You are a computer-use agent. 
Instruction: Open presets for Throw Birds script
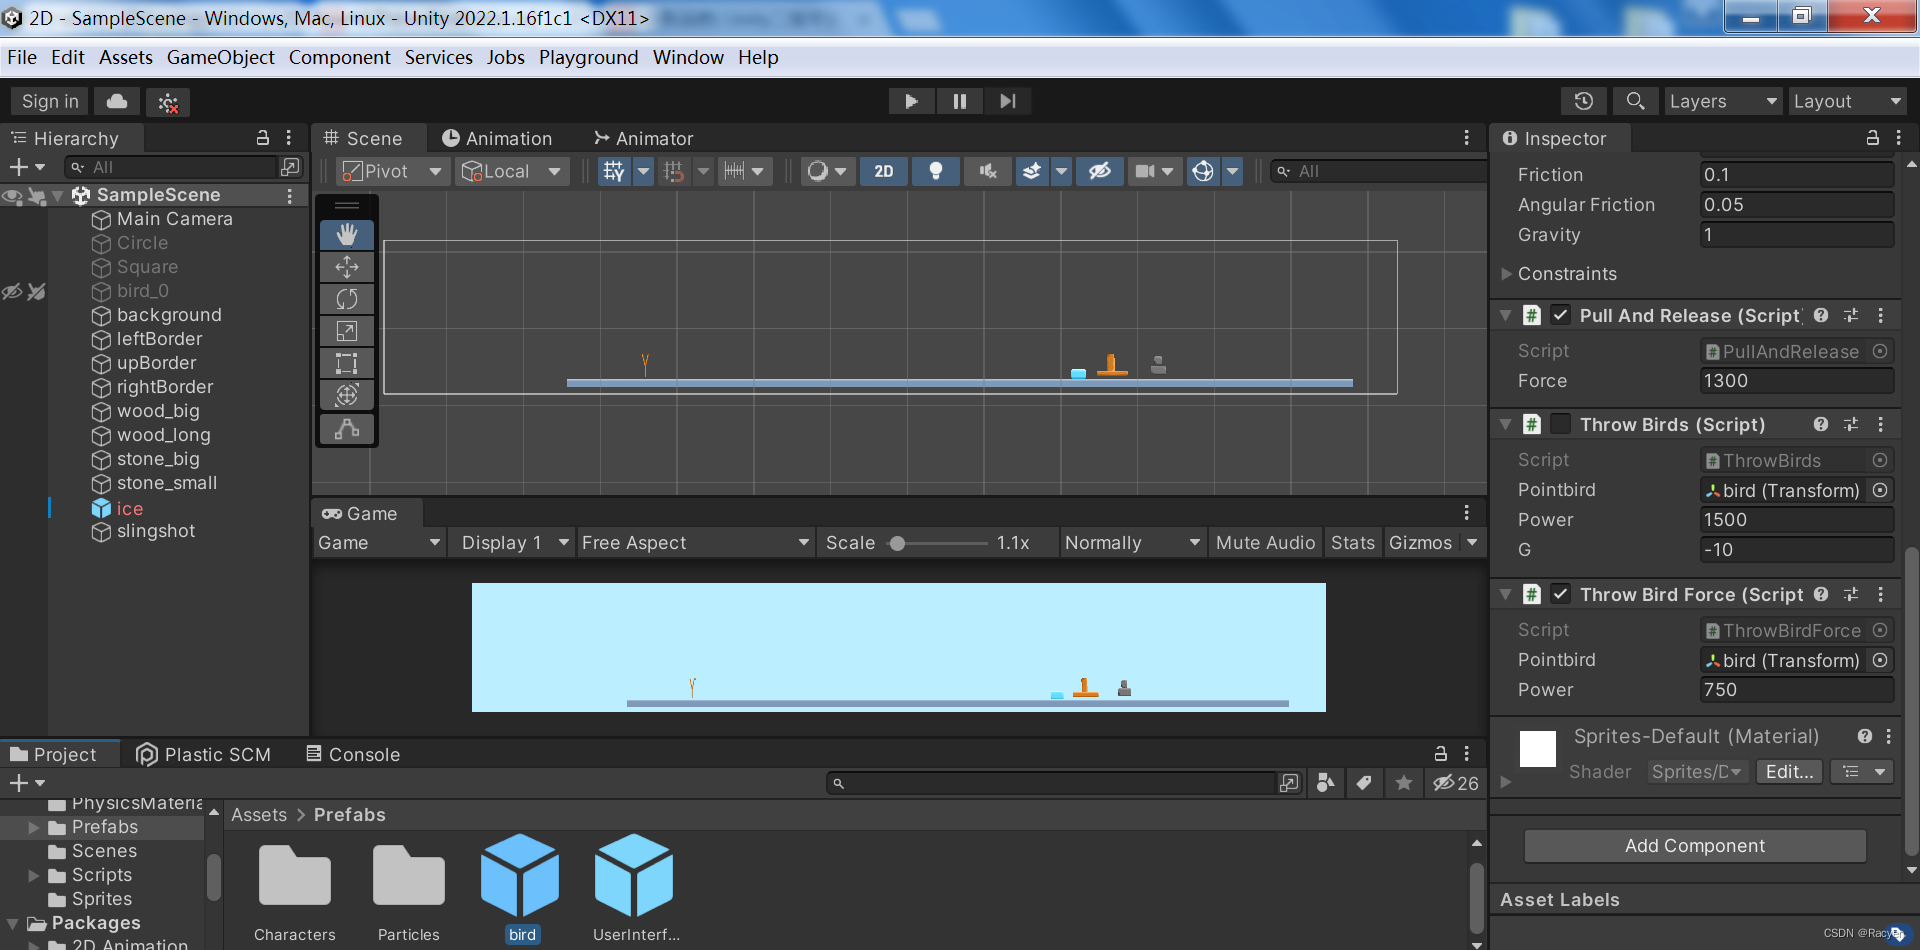point(1851,424)
